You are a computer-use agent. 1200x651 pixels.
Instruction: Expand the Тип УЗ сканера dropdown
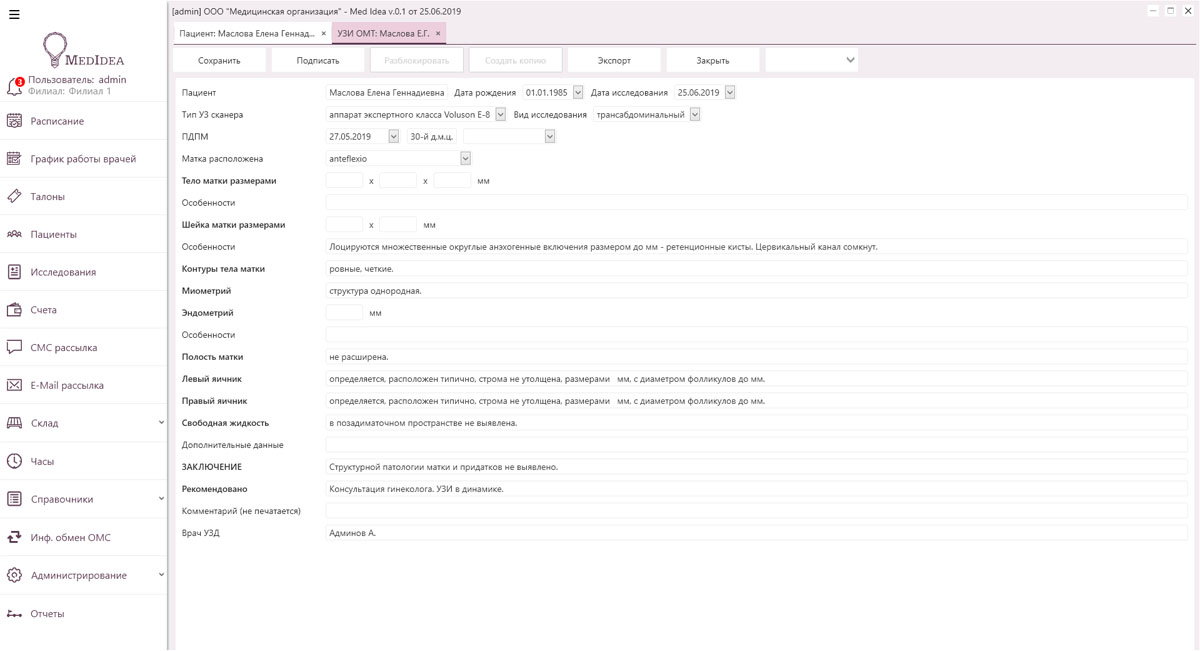[x=500, y=115]
